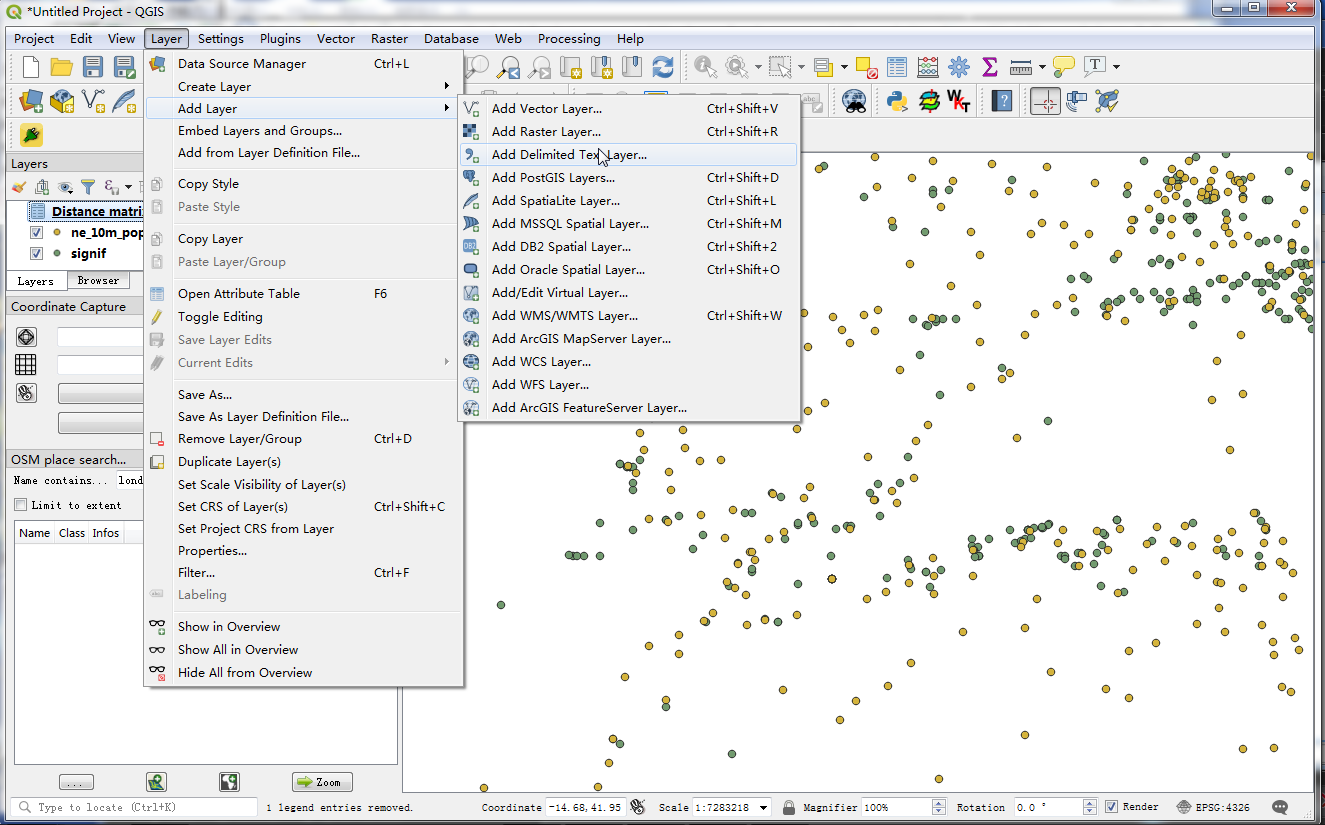Open the Help book icon

pyautogui.click(x=1002, y=101)
